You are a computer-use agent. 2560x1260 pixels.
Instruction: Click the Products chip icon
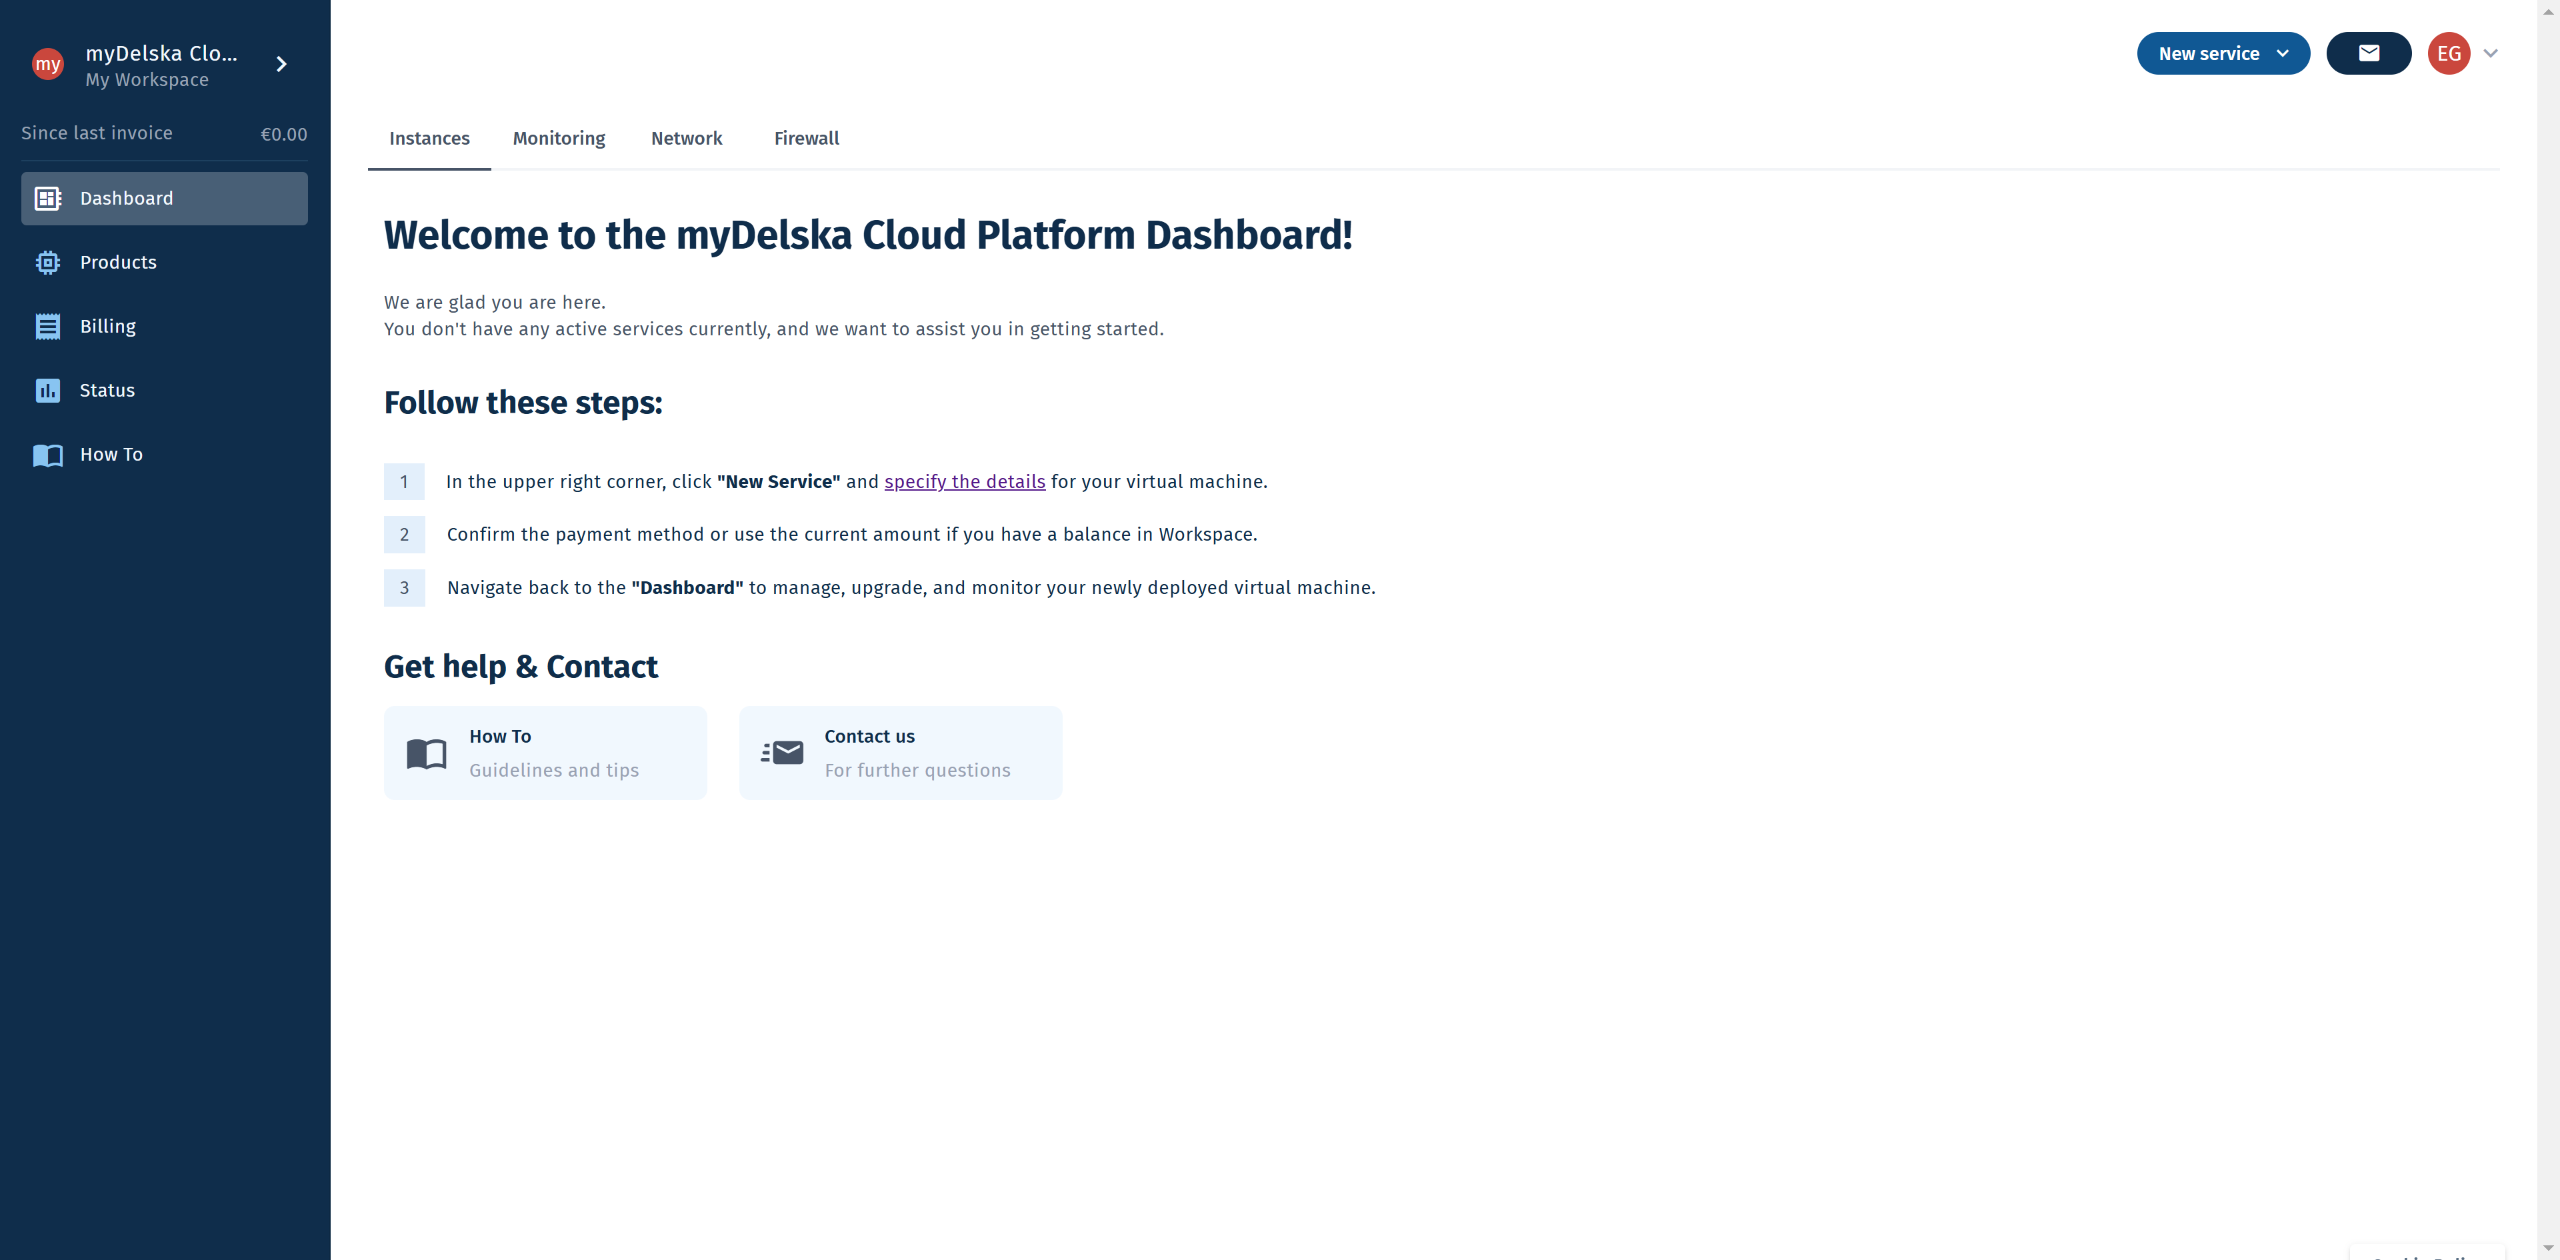point(47,262)
